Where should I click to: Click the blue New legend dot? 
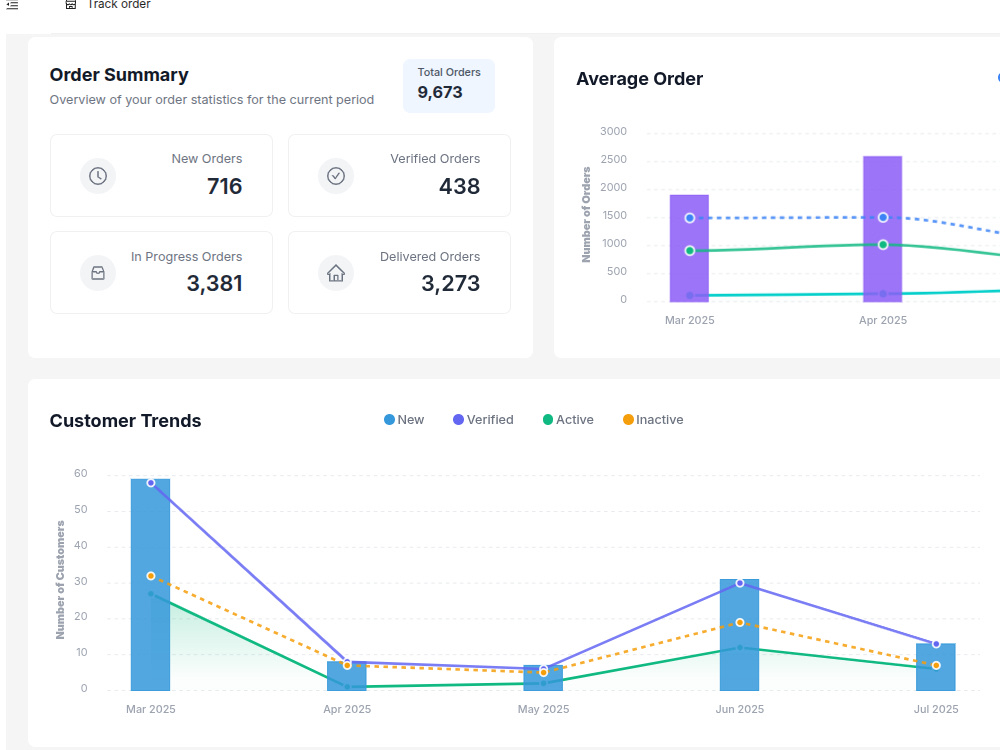coord(389,420)
